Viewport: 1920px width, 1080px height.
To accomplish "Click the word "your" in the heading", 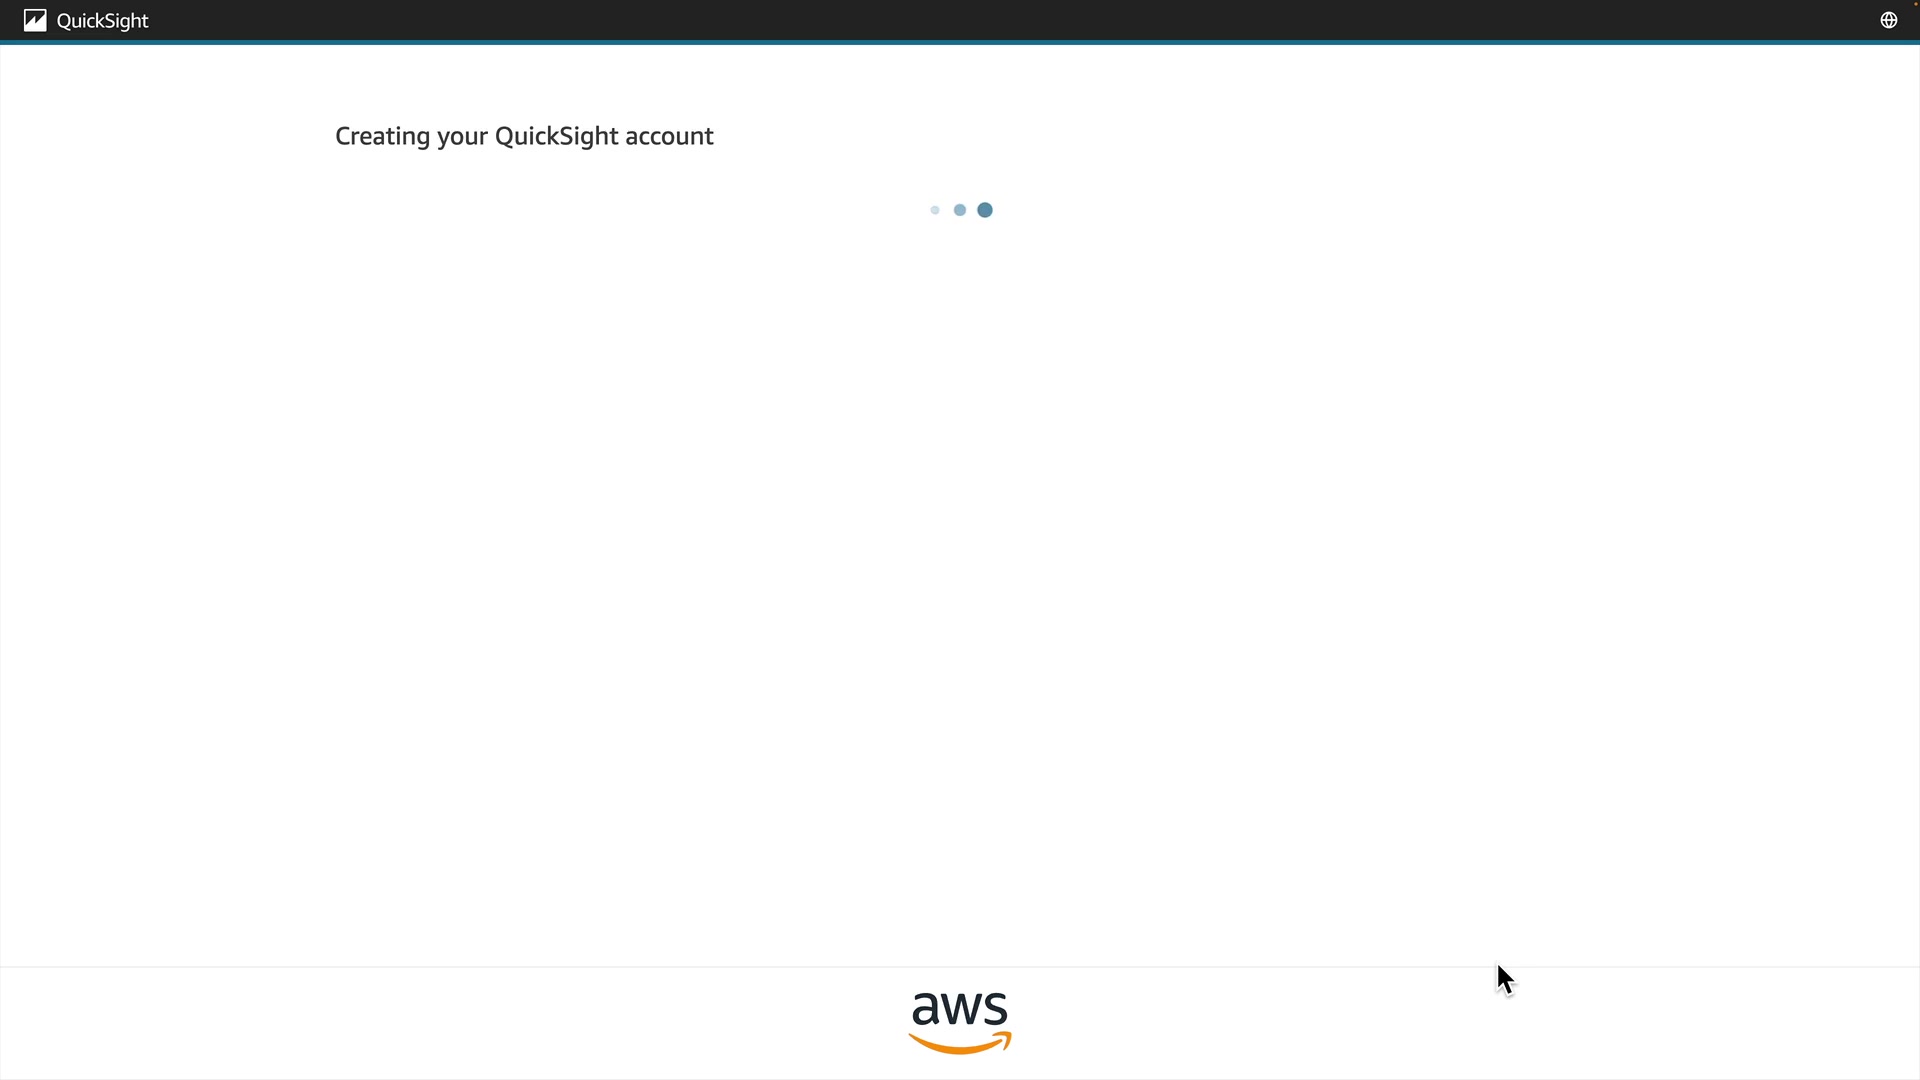I will coord(462,136).
